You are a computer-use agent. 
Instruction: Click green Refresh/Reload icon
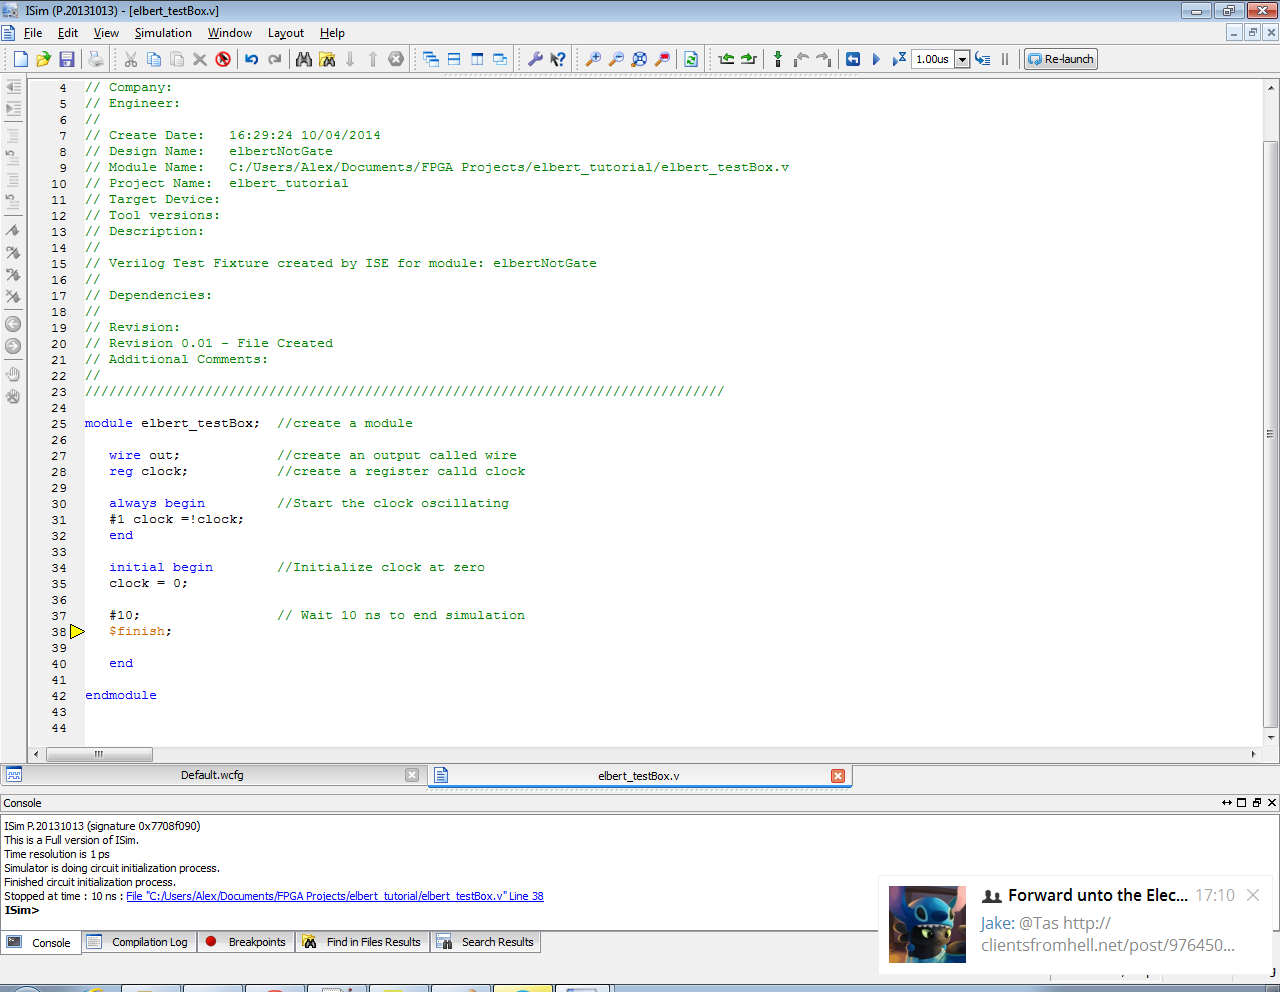pyautogui.click(x=691, y=59)
